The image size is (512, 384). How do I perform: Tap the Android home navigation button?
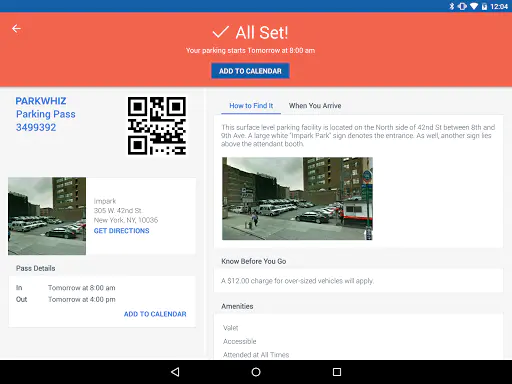tap(256, 372)
